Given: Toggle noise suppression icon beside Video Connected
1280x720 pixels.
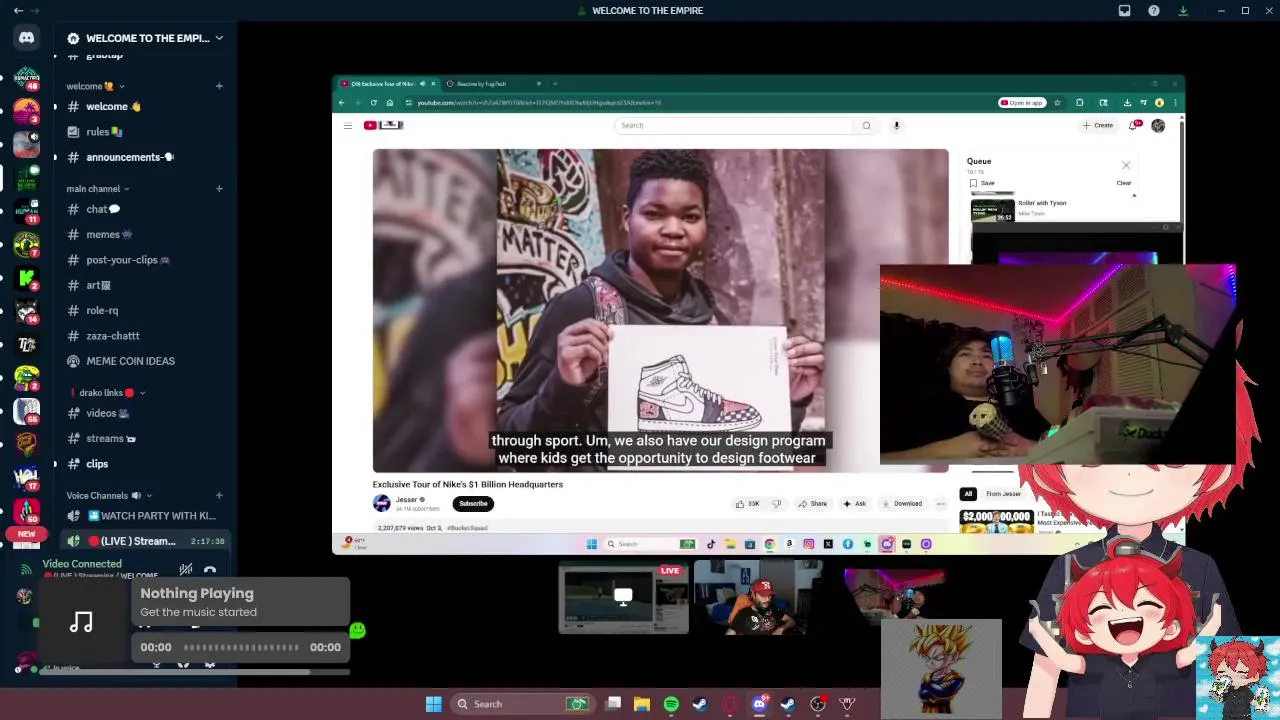Looking at the screenshot, I should (x=185, y=571).
